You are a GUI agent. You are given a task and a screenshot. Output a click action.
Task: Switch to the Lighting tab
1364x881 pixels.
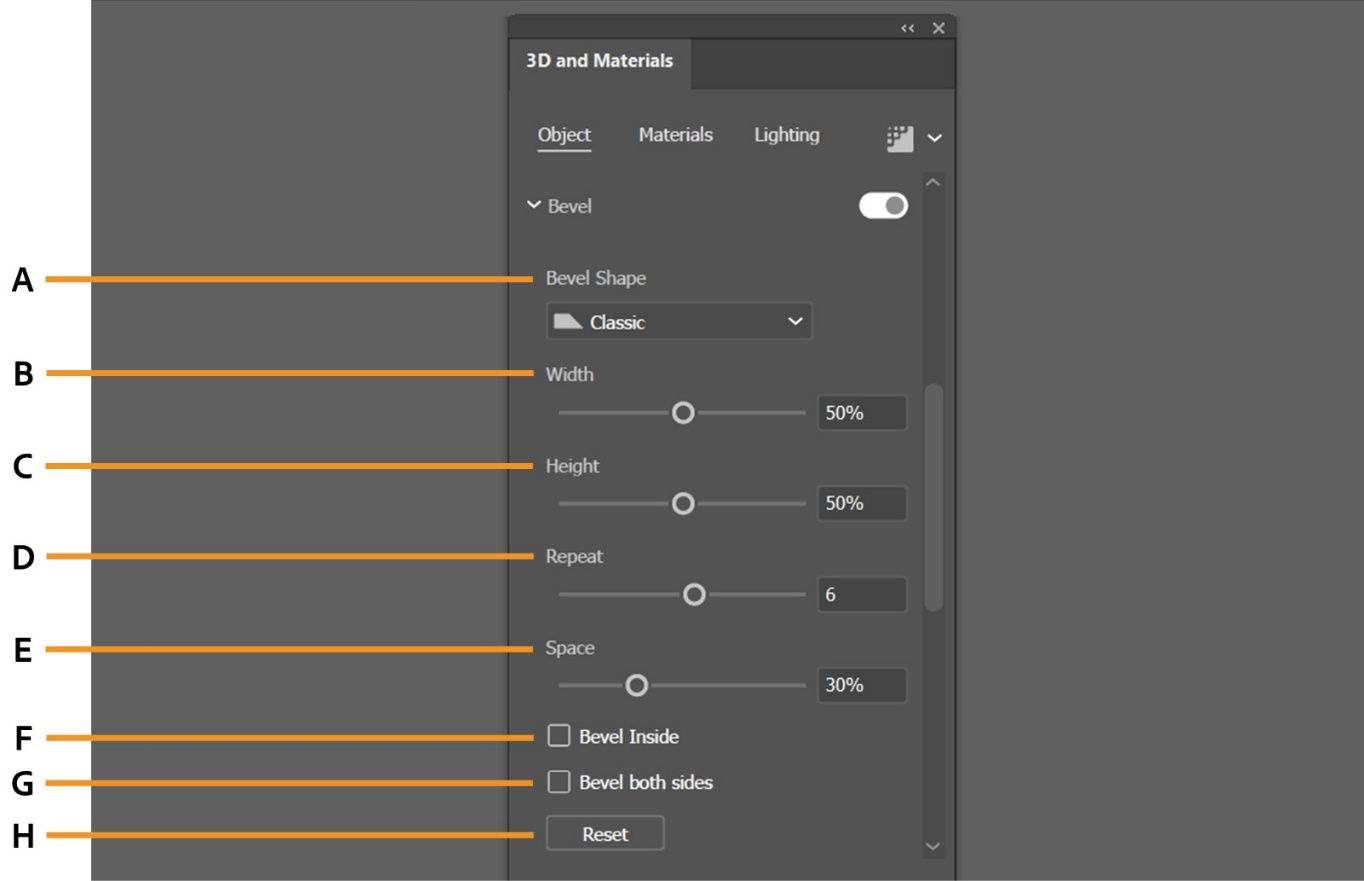click(x=786, y=135)
